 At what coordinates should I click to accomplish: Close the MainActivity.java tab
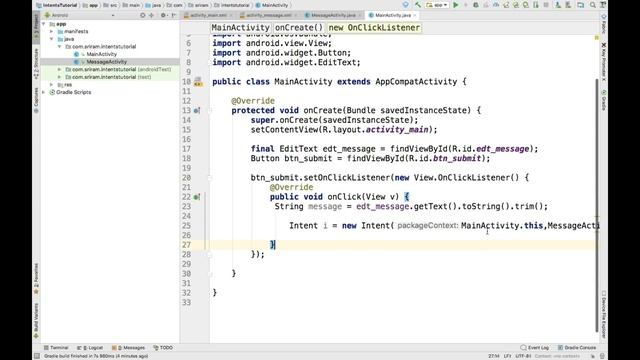(415, 15)
